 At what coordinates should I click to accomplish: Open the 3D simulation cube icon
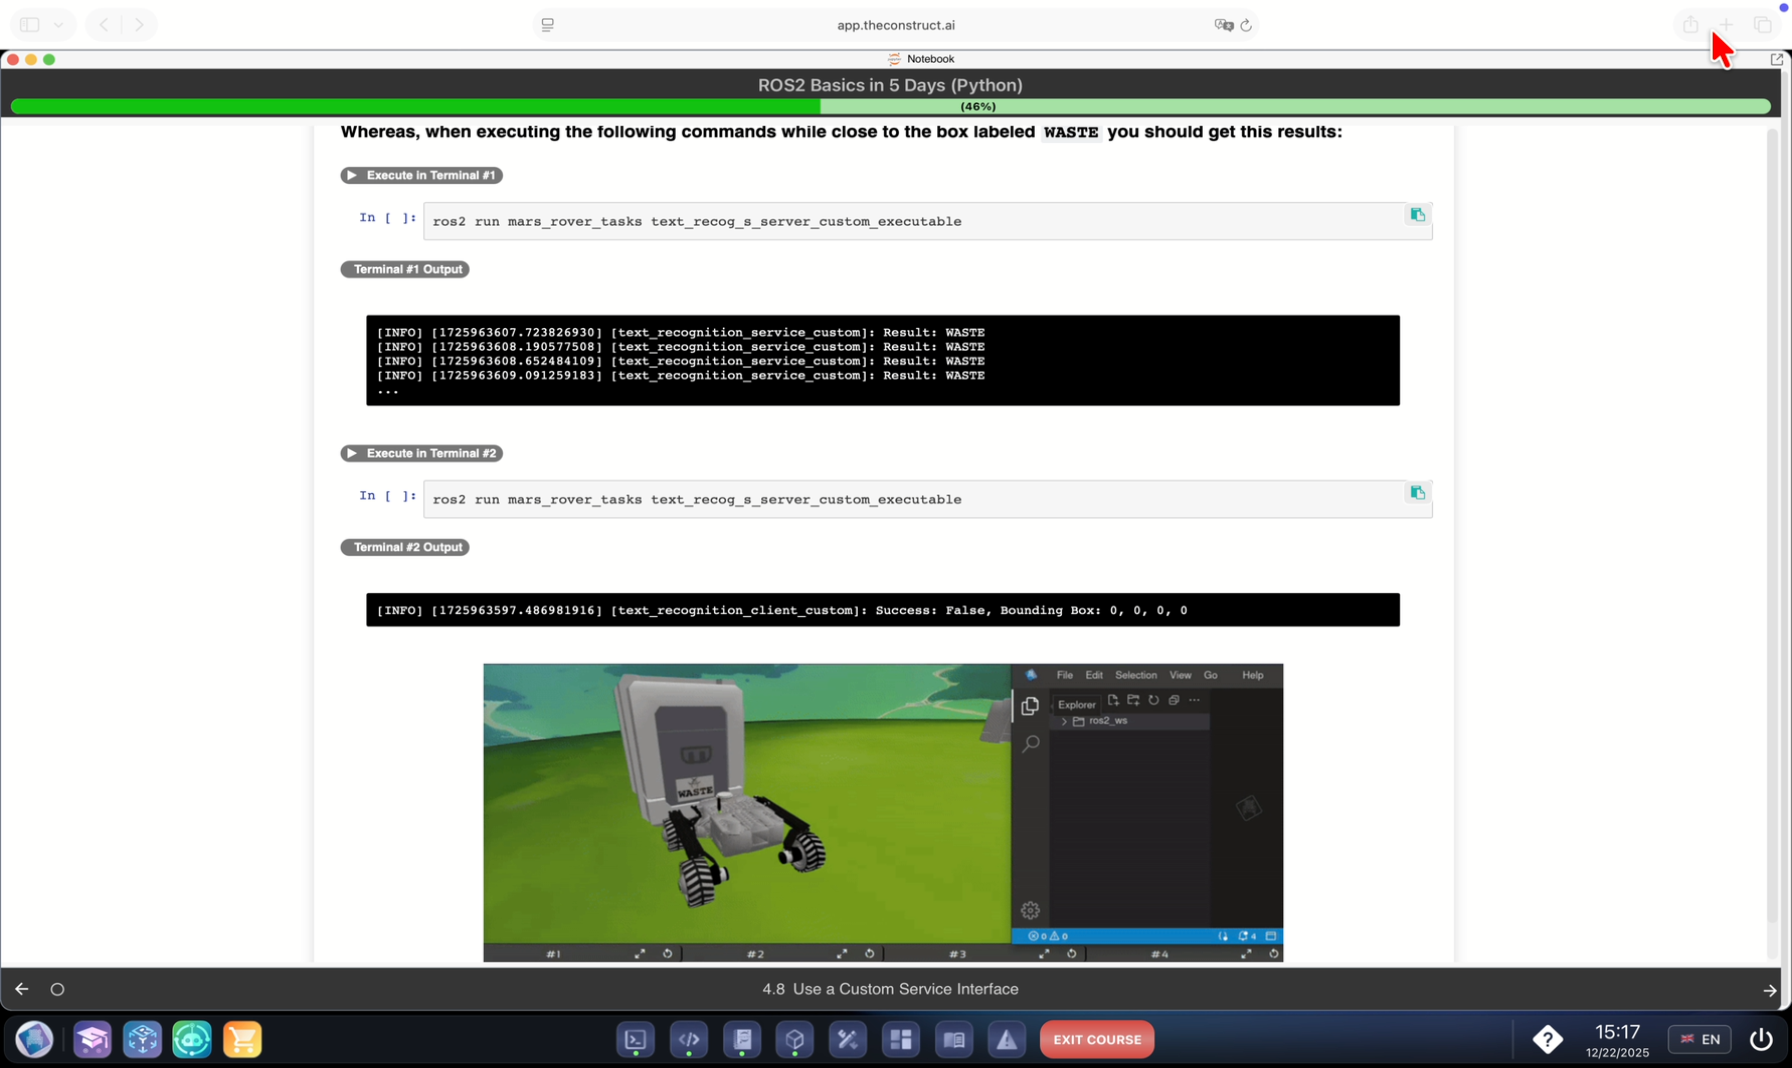[795, 1040]
